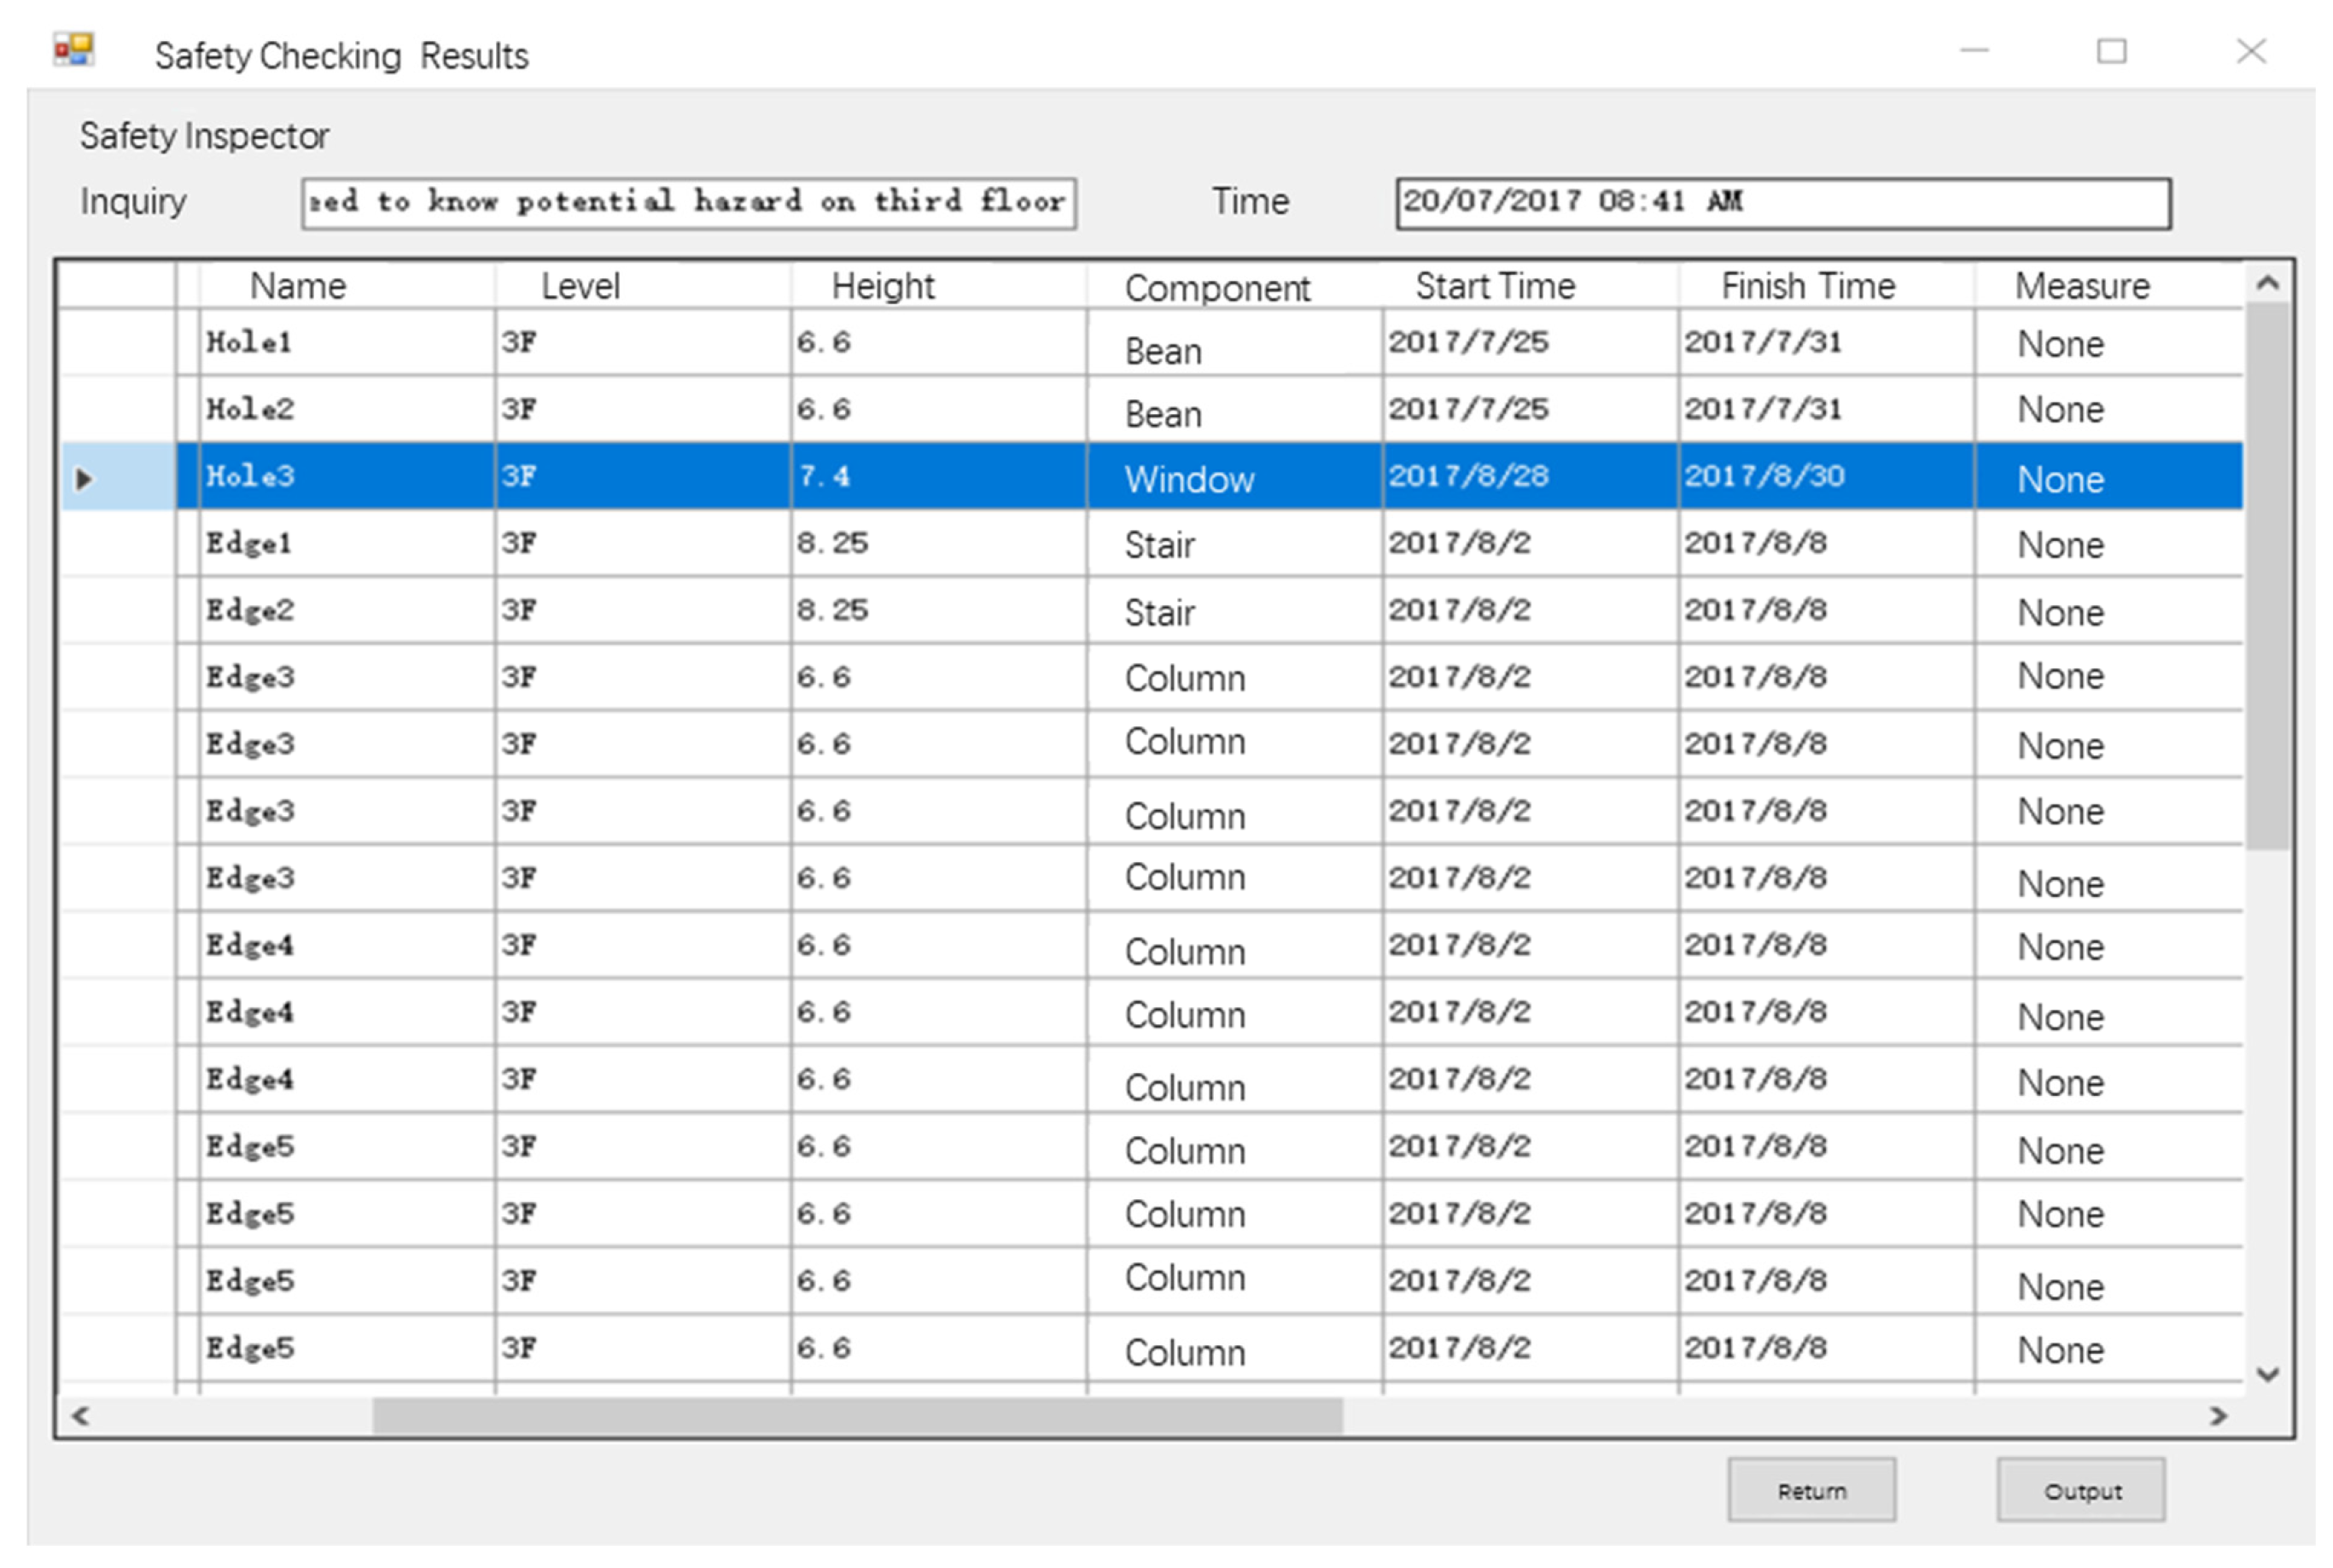Viewport: 2333px width, 1568px height.
Task: Click the Finish Time column header
Action: (x=1807, y=287)
